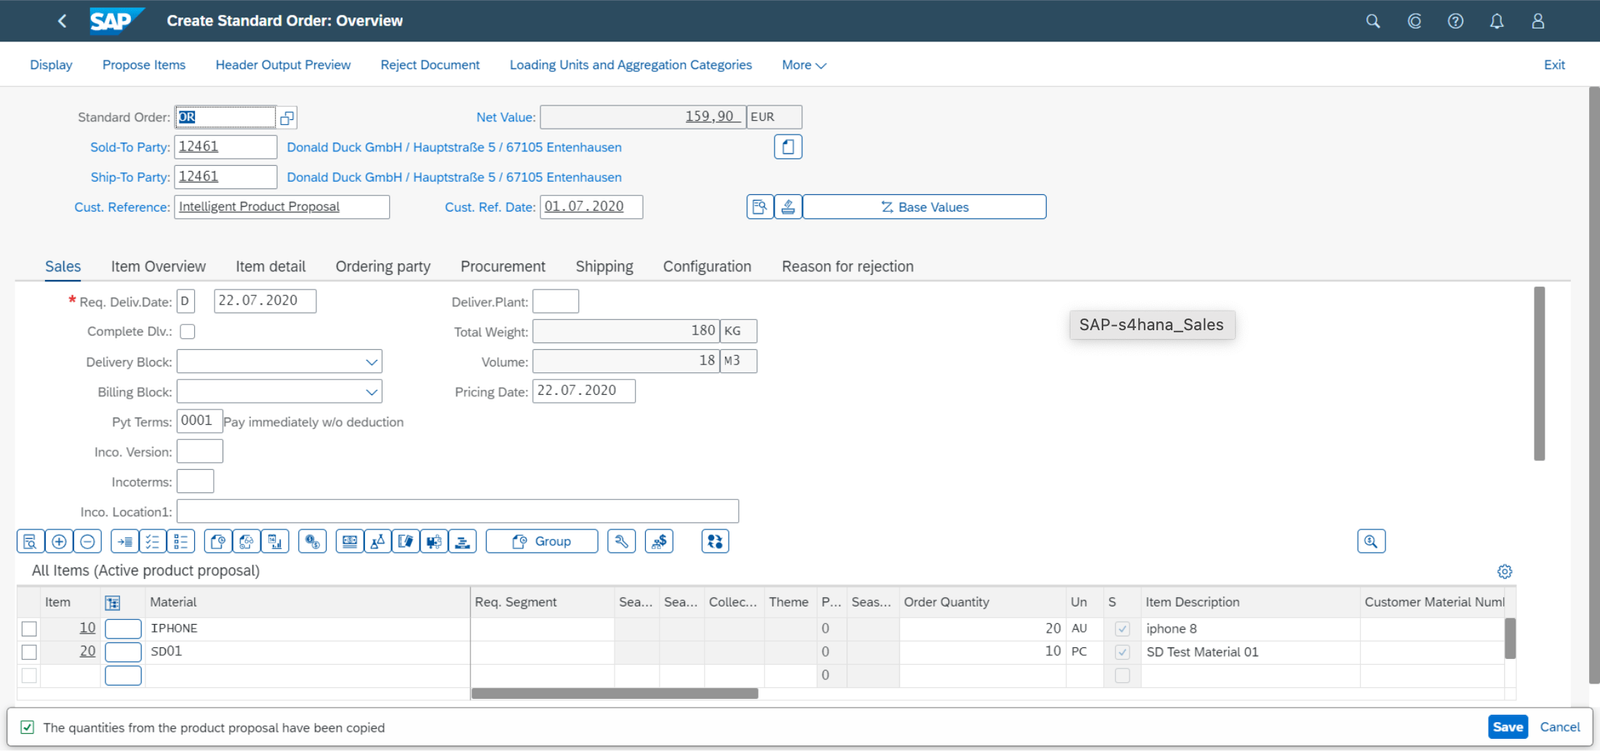Click the zoom magnifier icon above item table
1600x752 pixels.
pyautogui.click(x=1371, y=542)
